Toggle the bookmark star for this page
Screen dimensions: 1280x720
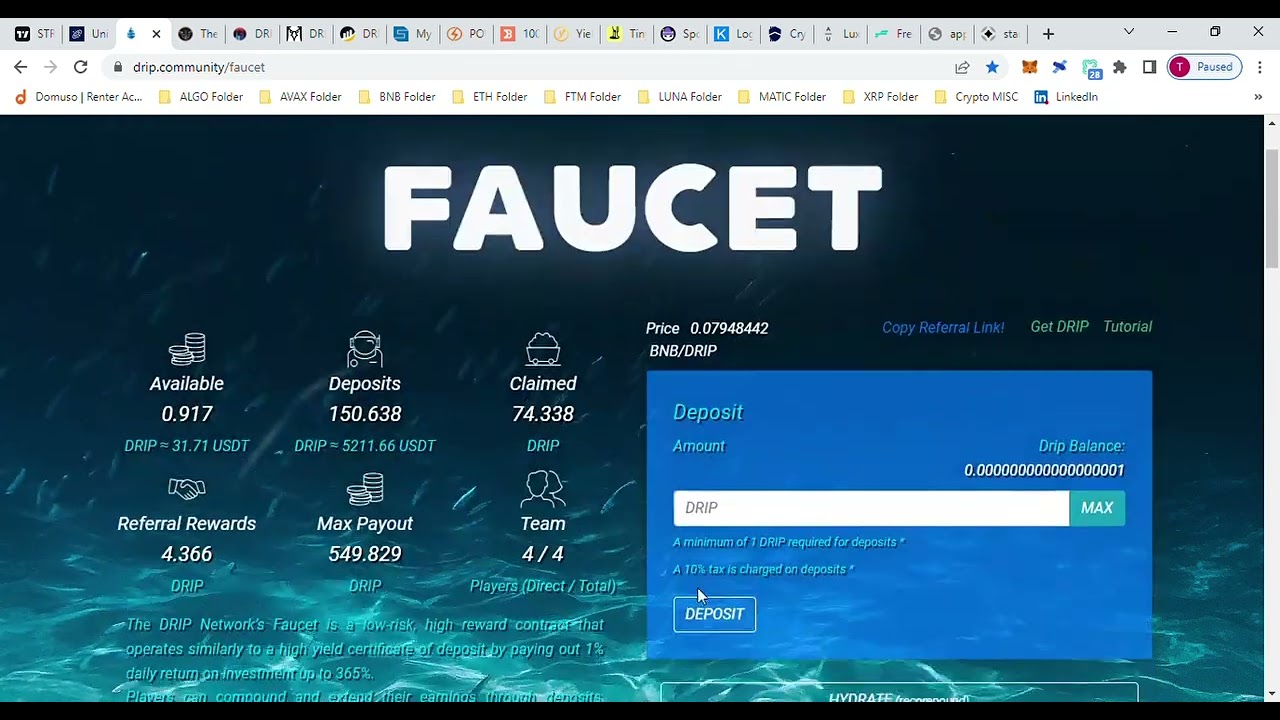tap(992, 67)
